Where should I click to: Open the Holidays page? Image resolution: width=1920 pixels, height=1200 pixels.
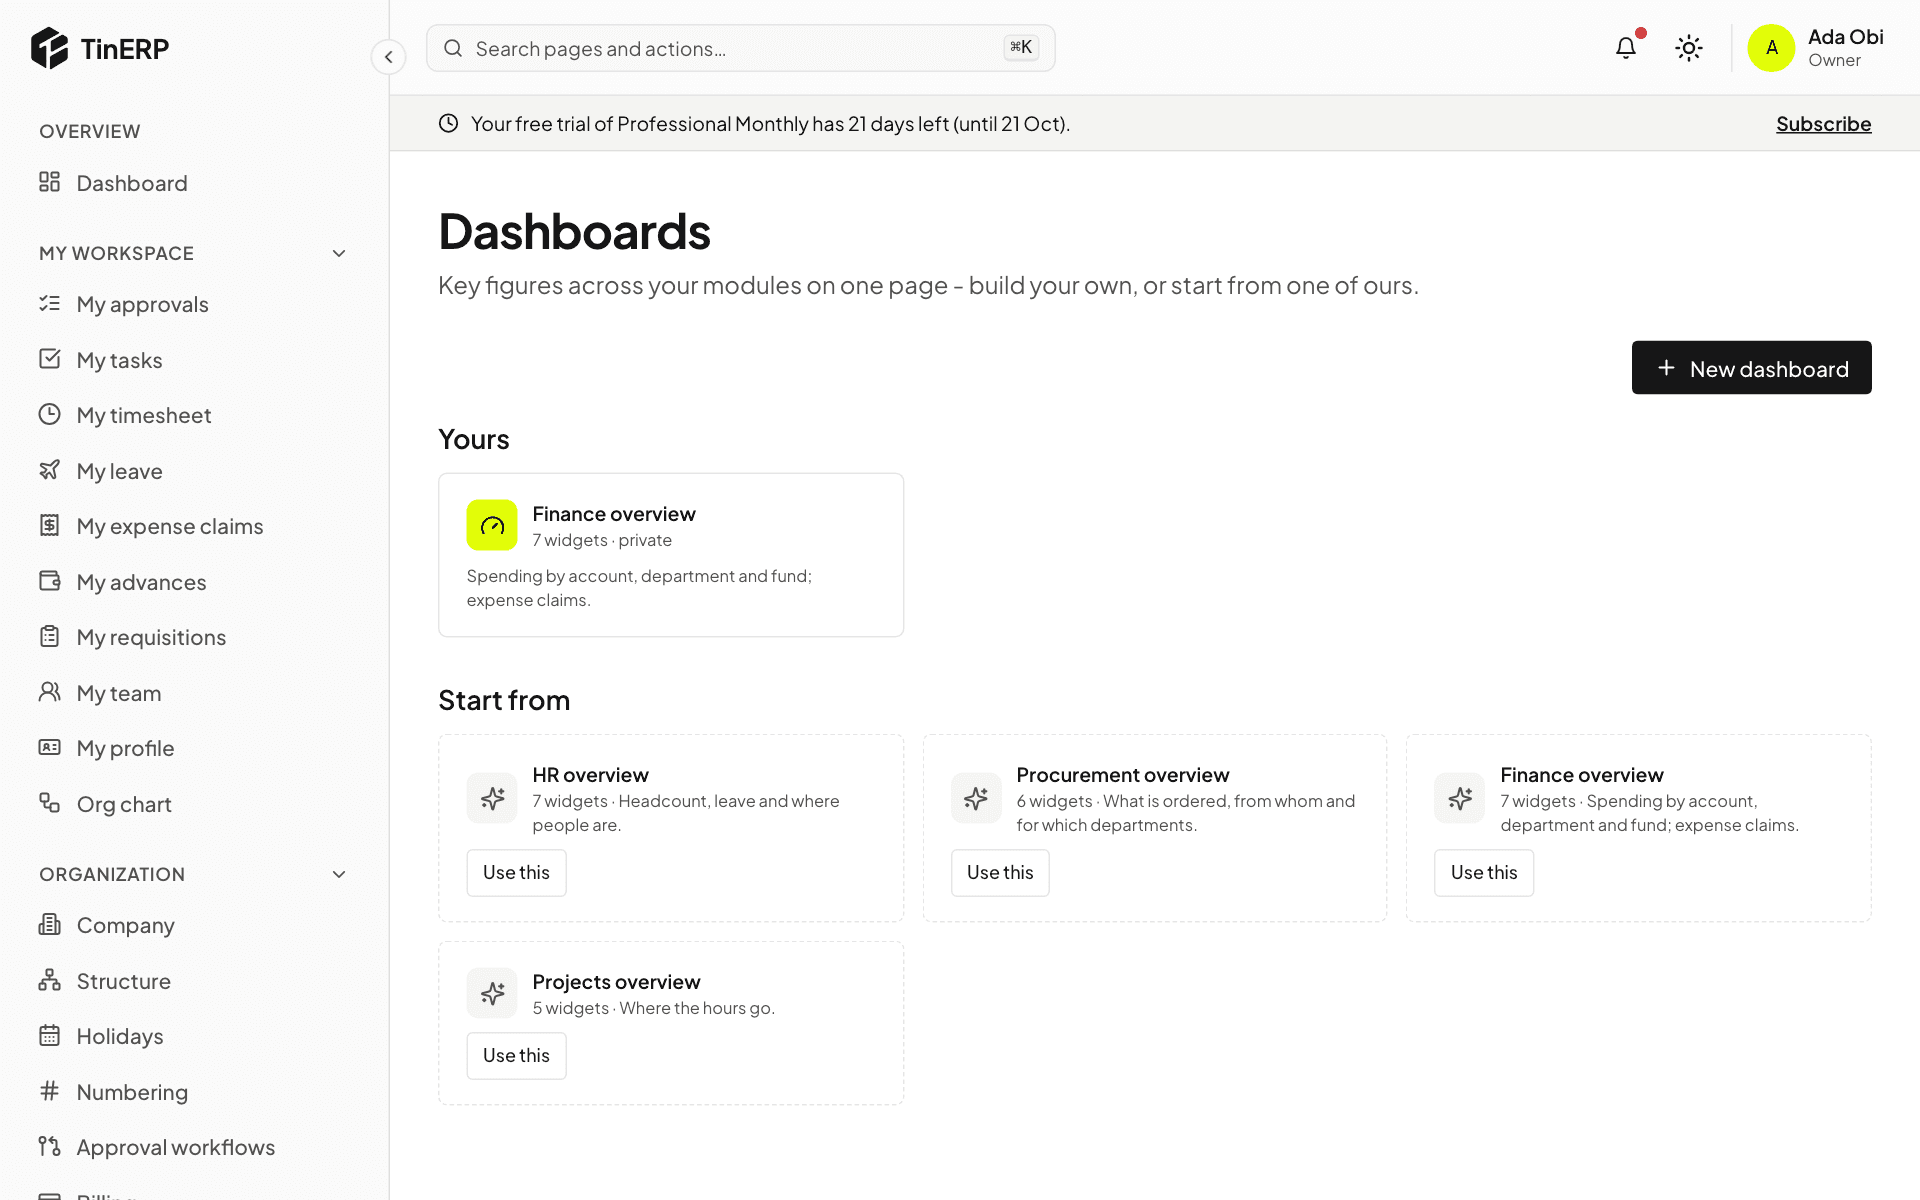pyautogui.click(x=194, y=1036)
